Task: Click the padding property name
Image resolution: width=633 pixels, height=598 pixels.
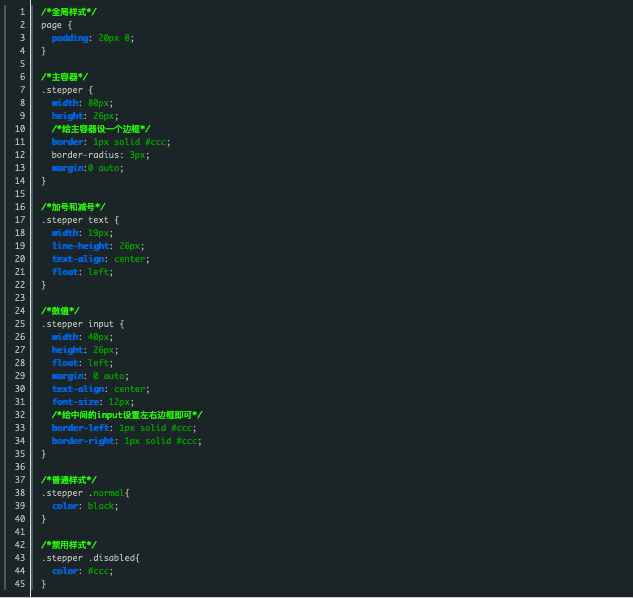Action: pyautogui.click(x=70, y=37)
